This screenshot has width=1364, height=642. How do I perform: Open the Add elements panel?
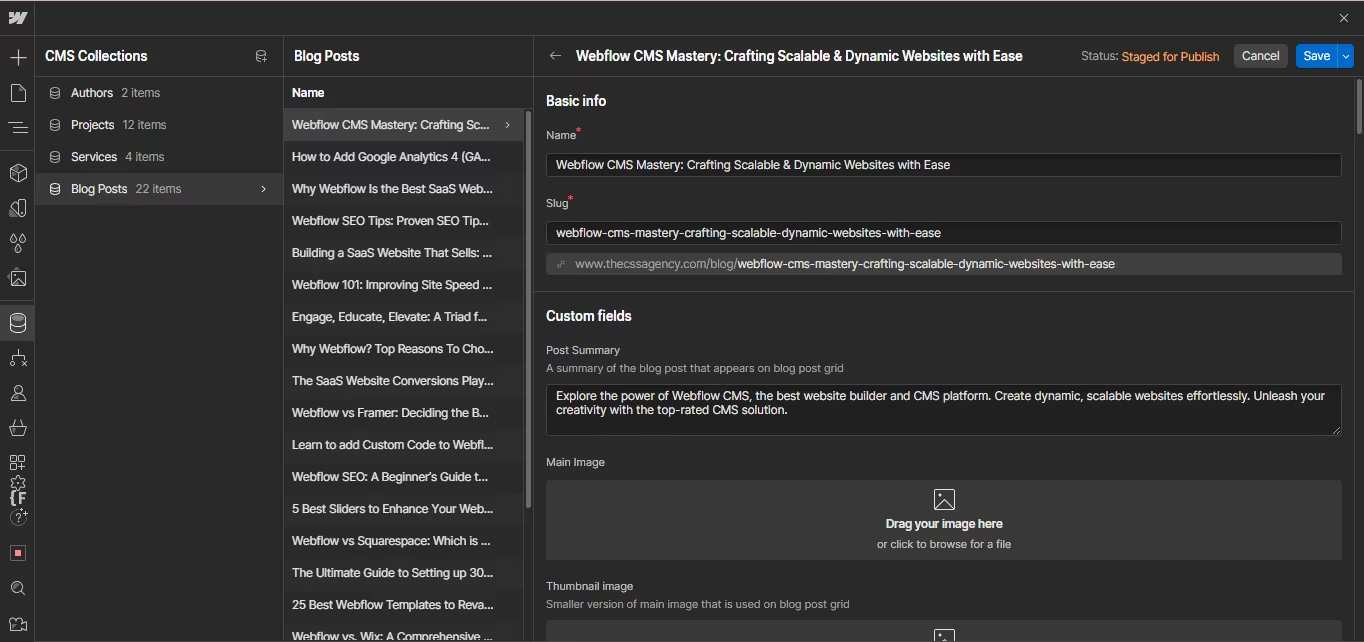coord(18,58)
